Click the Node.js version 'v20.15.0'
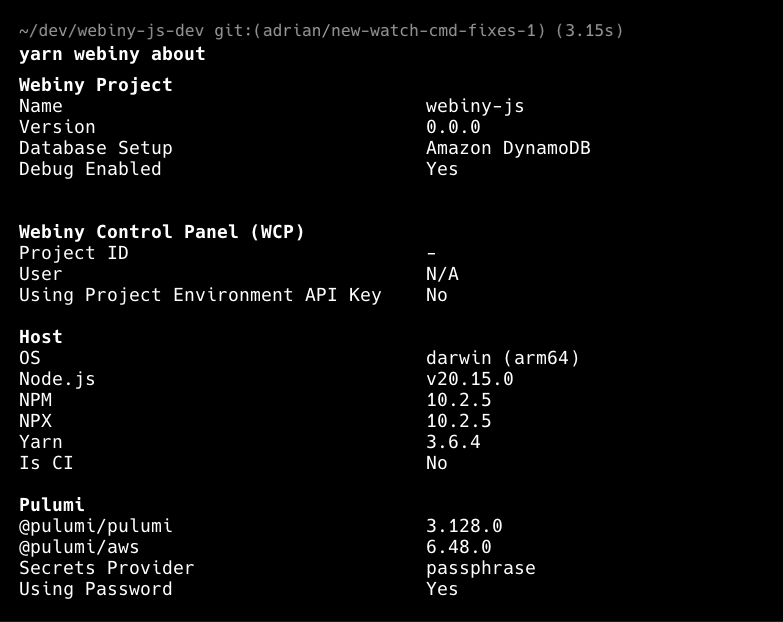This screenshot has width=783, height=622. [470, 379]
